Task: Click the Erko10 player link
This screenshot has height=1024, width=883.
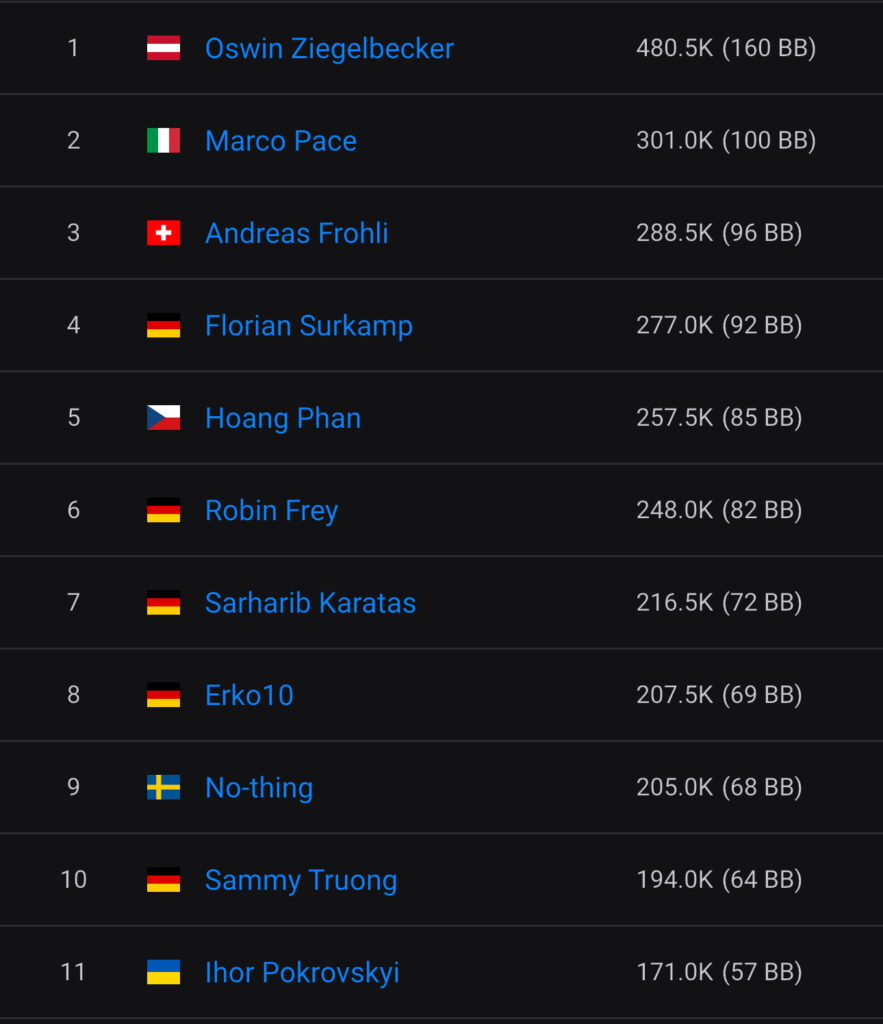Action: point(249,695)
